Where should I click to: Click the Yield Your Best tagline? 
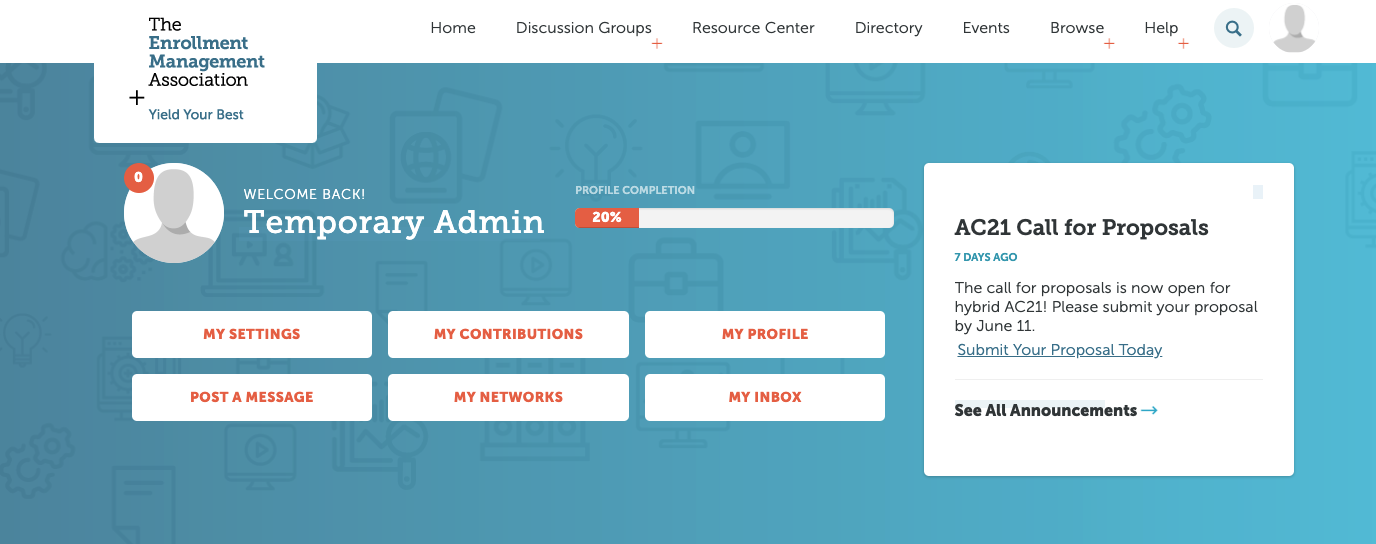pyautogui.click(x=196, y=115)
